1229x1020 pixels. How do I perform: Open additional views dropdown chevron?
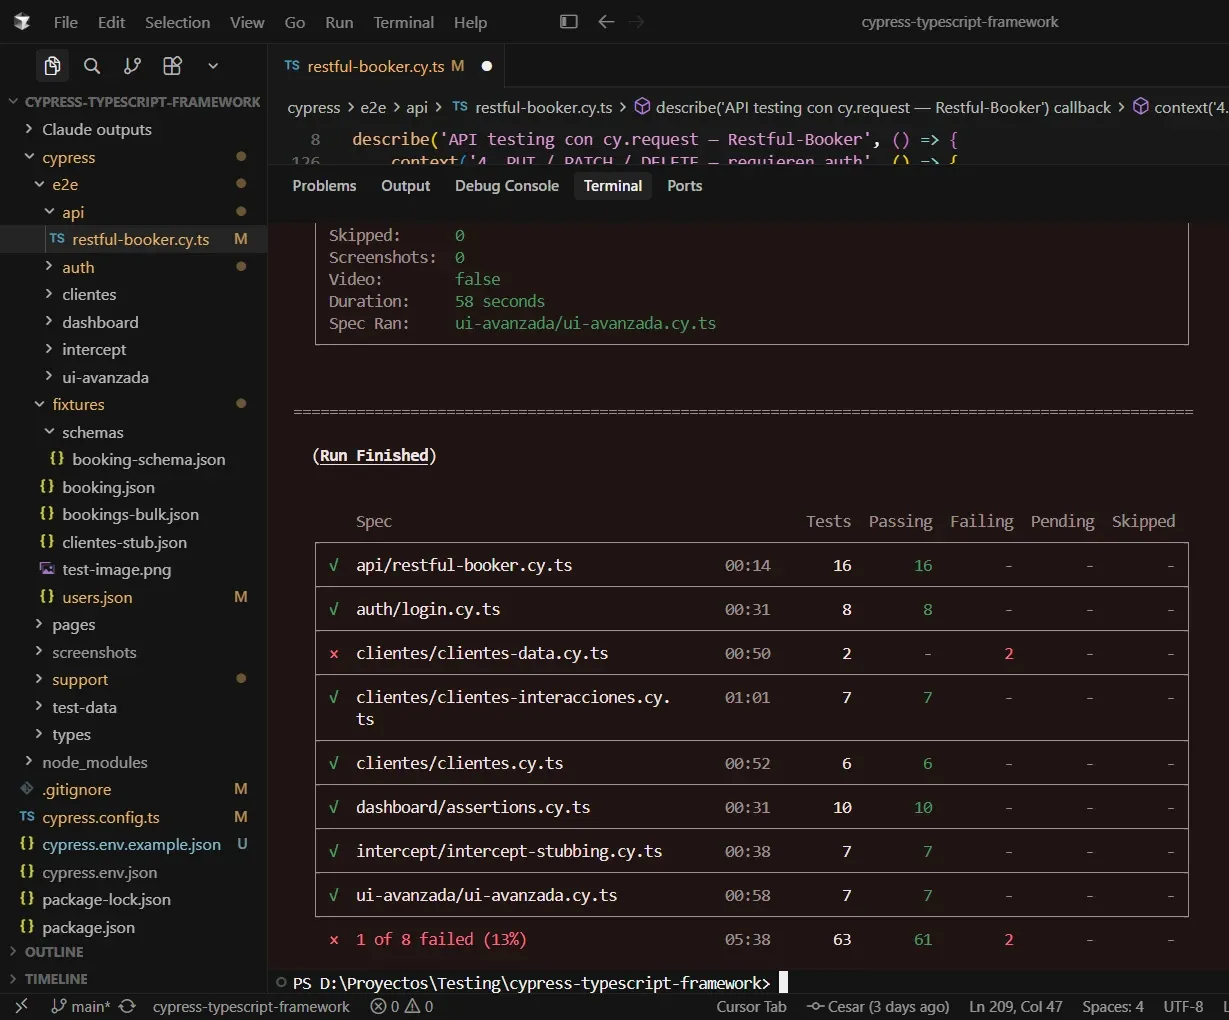click(213, 66)
